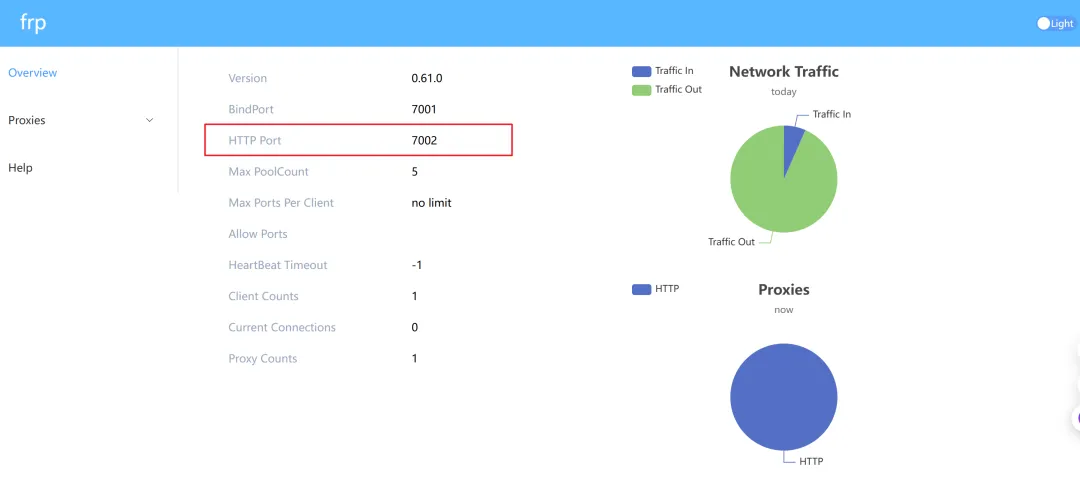Click the Traffic Out callout label beside pie
1080x487 pixels.
tap(731, 242)
